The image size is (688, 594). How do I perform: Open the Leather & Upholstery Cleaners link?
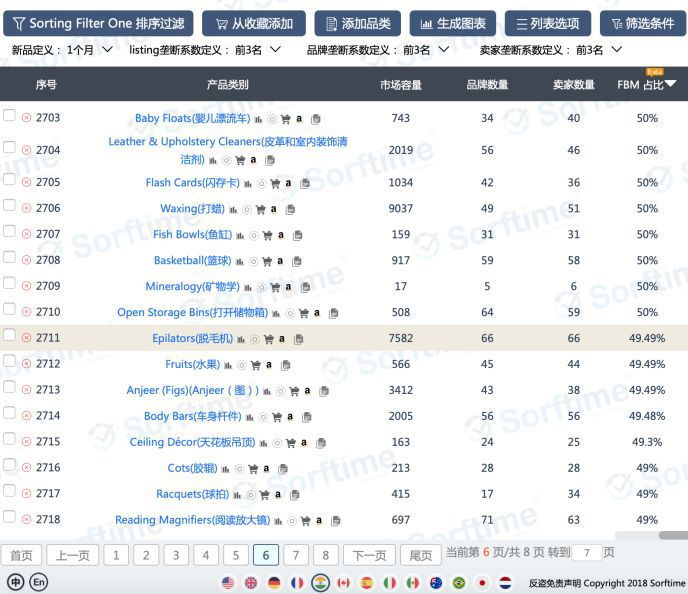tap(228, 150)
